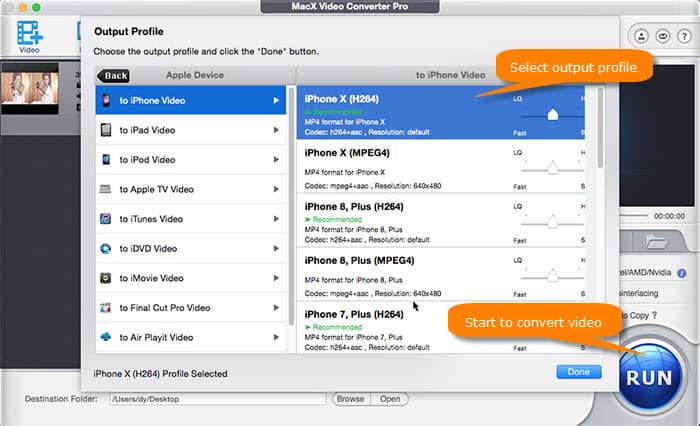The height and width of the screenshot is (426, 700).
Task: Click the info icon next to Nvidia option
Action: (682, 273)
